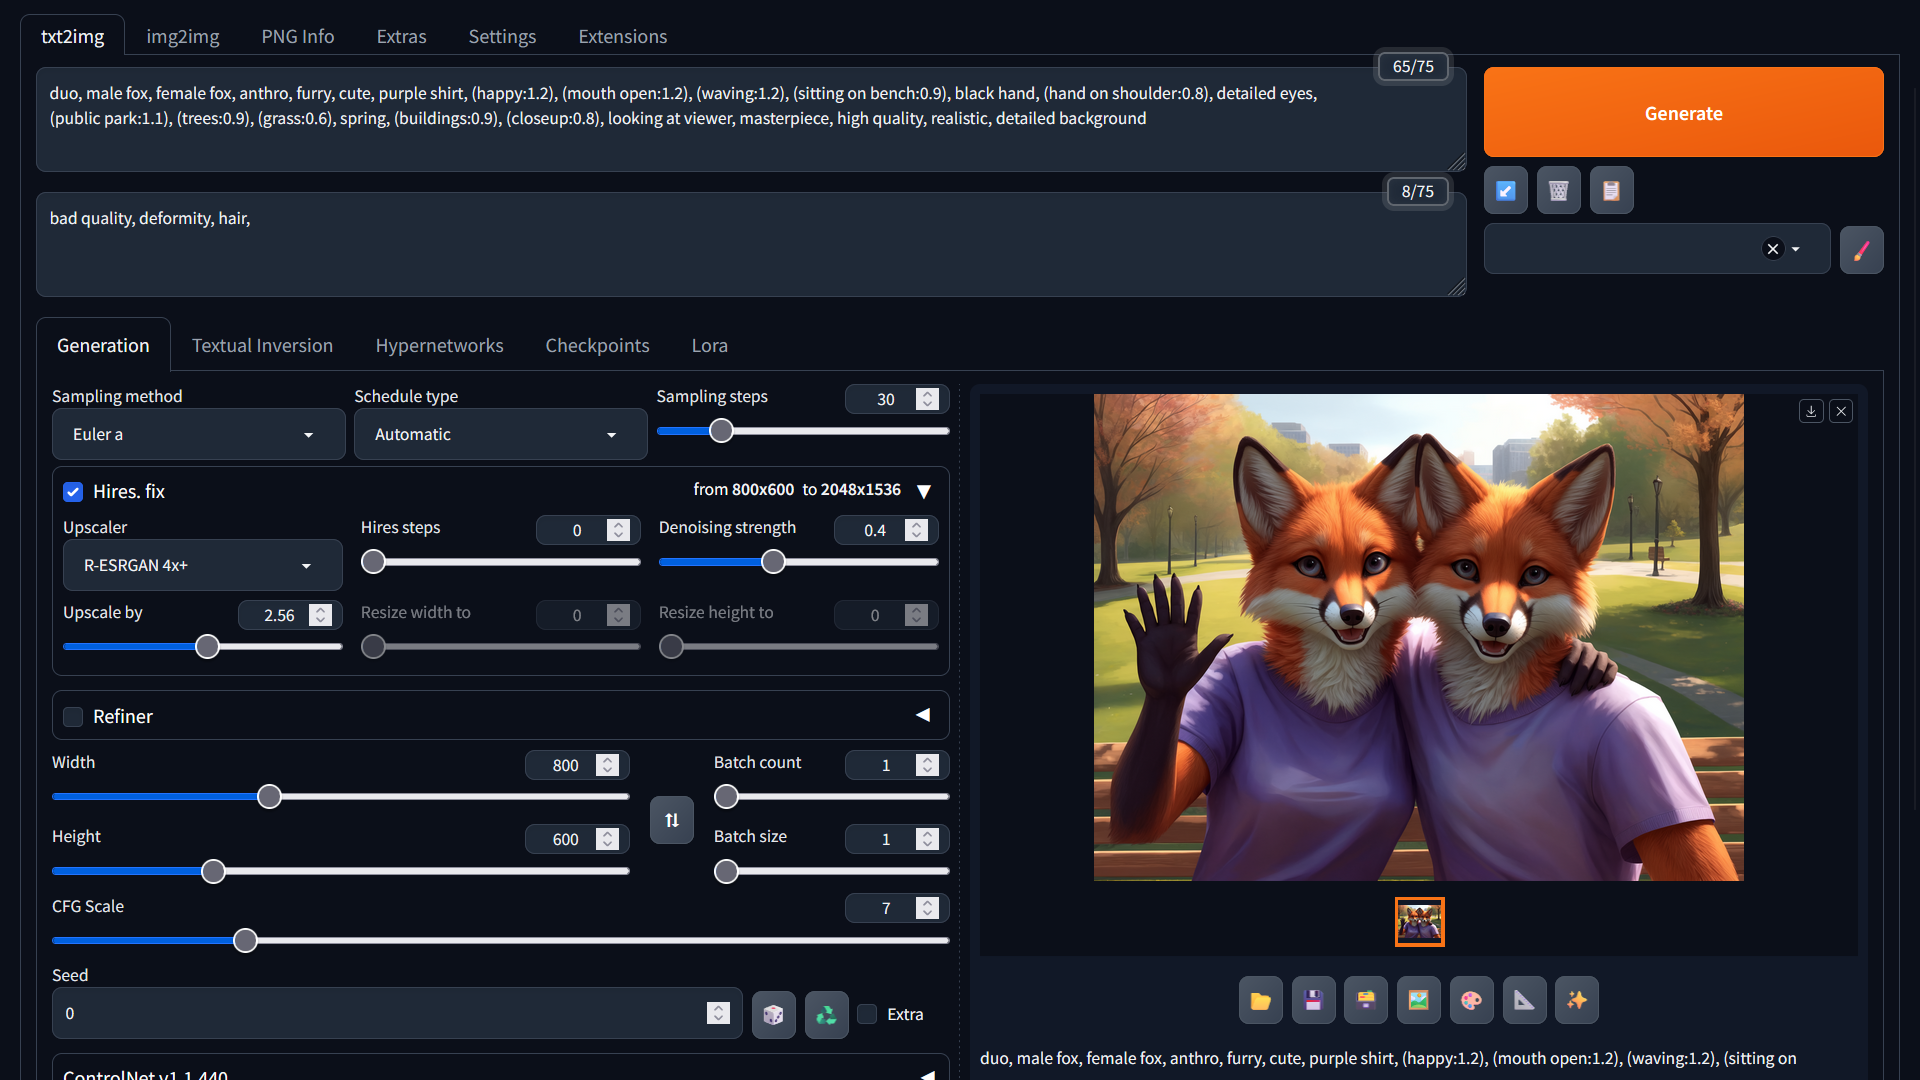This screenshot has width=1920, height=1080.
Task: Click the reuse seed recycle icon
Action: pyautogui.click(x=826, y=1015)
